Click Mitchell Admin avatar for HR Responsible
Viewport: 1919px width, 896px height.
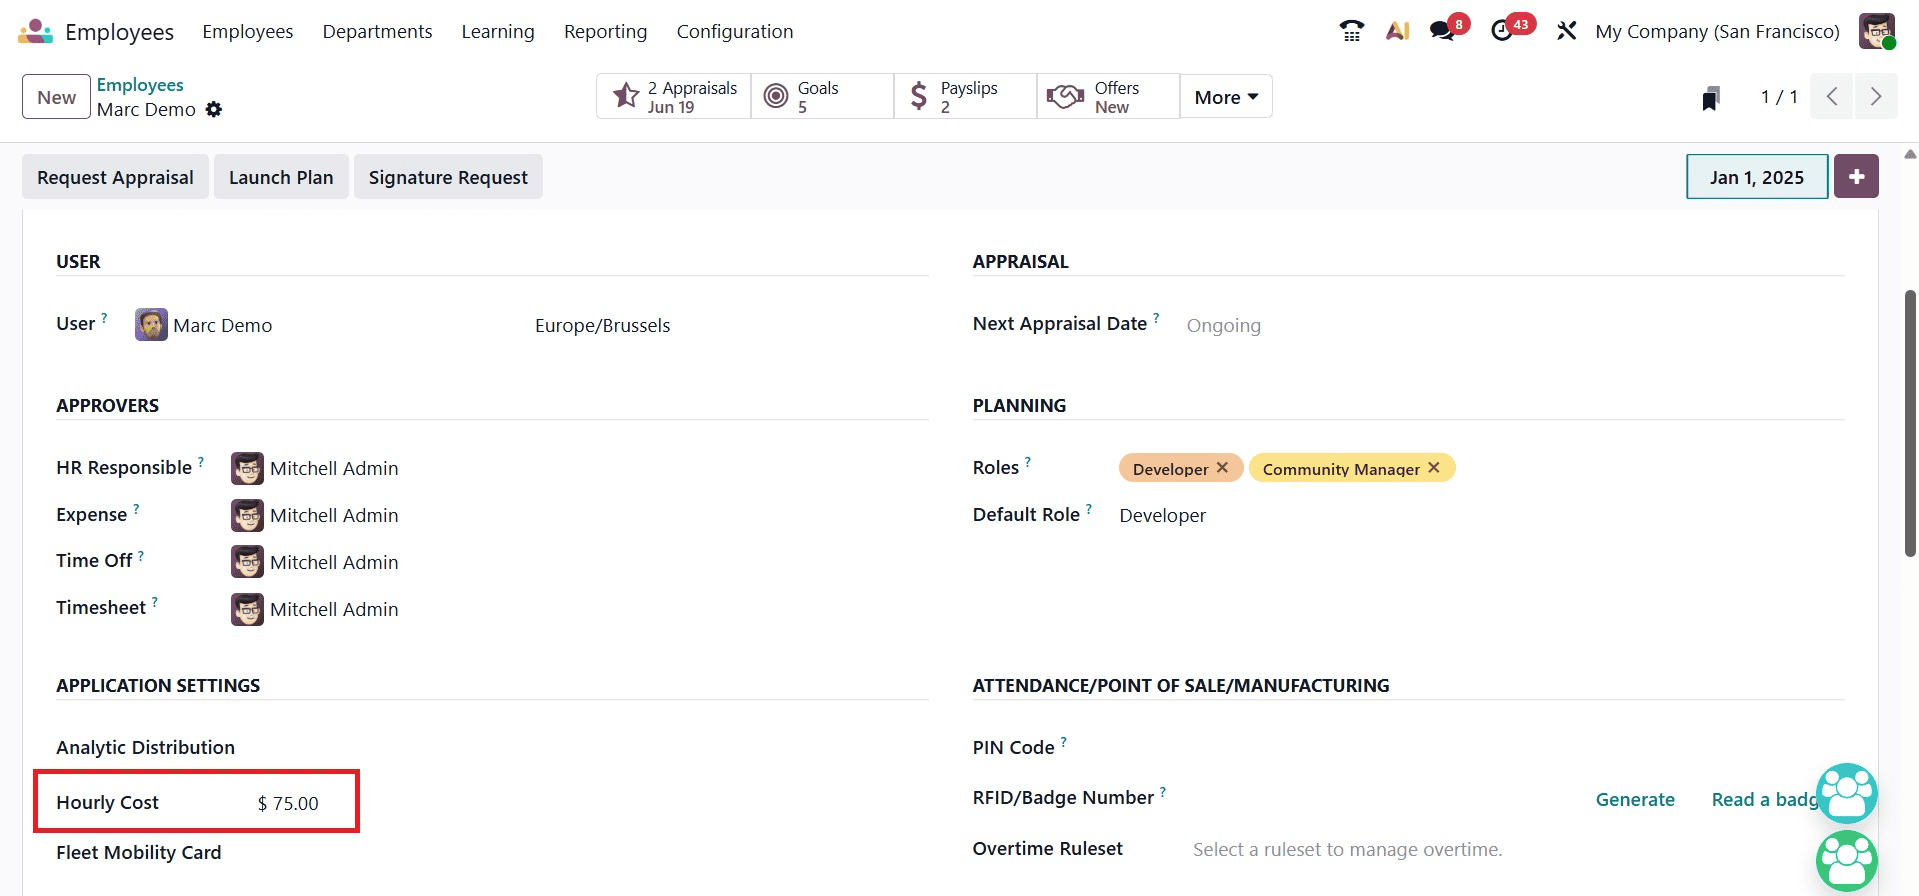247,468
